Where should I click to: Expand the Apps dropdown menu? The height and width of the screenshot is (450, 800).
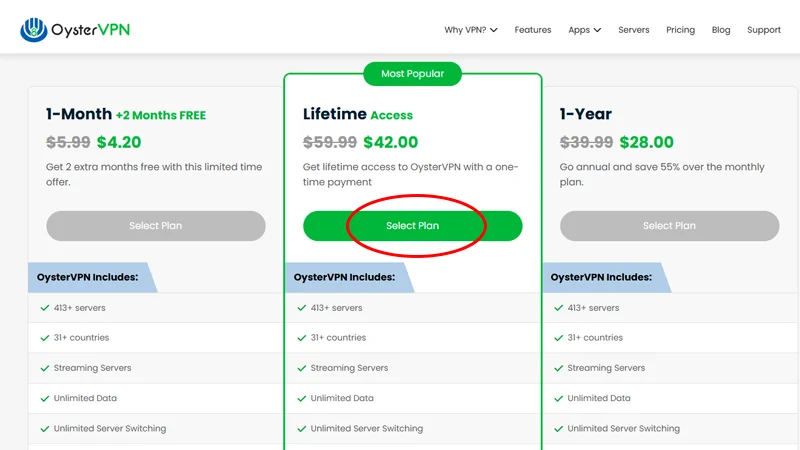(x=585, y=30)
